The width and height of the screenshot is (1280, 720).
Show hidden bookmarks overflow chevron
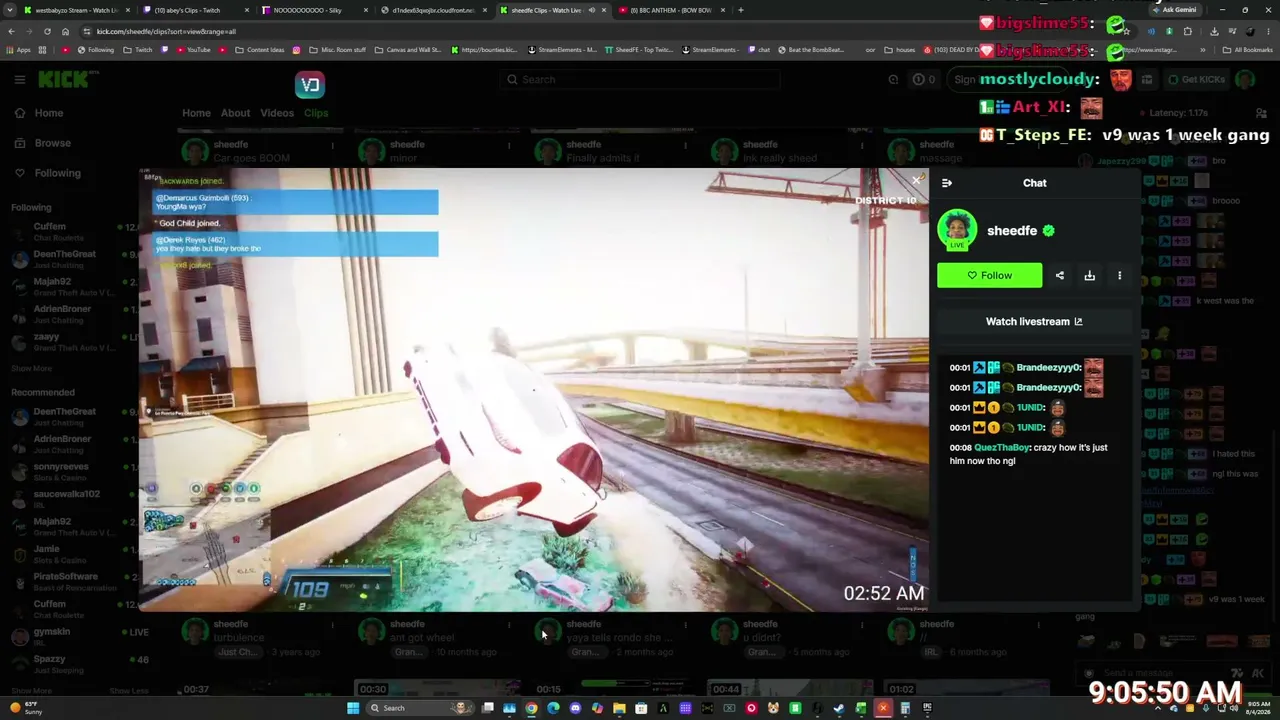pos(1202,50)
